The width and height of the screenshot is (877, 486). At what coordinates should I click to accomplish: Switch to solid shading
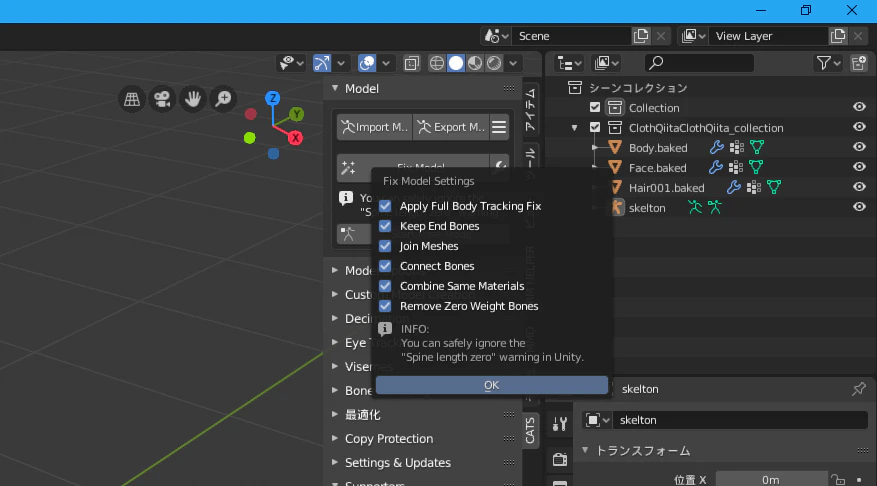[456, 63]
